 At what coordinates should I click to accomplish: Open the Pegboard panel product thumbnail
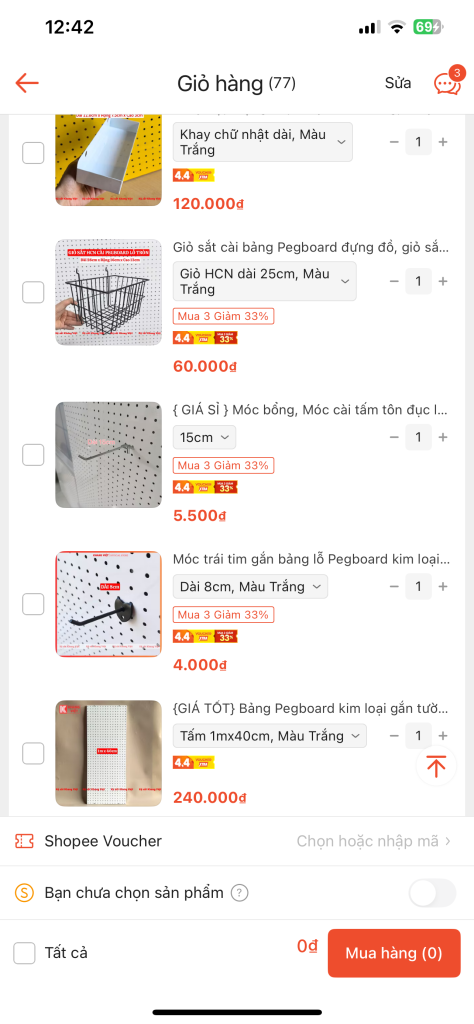click(x=108, y=754)
